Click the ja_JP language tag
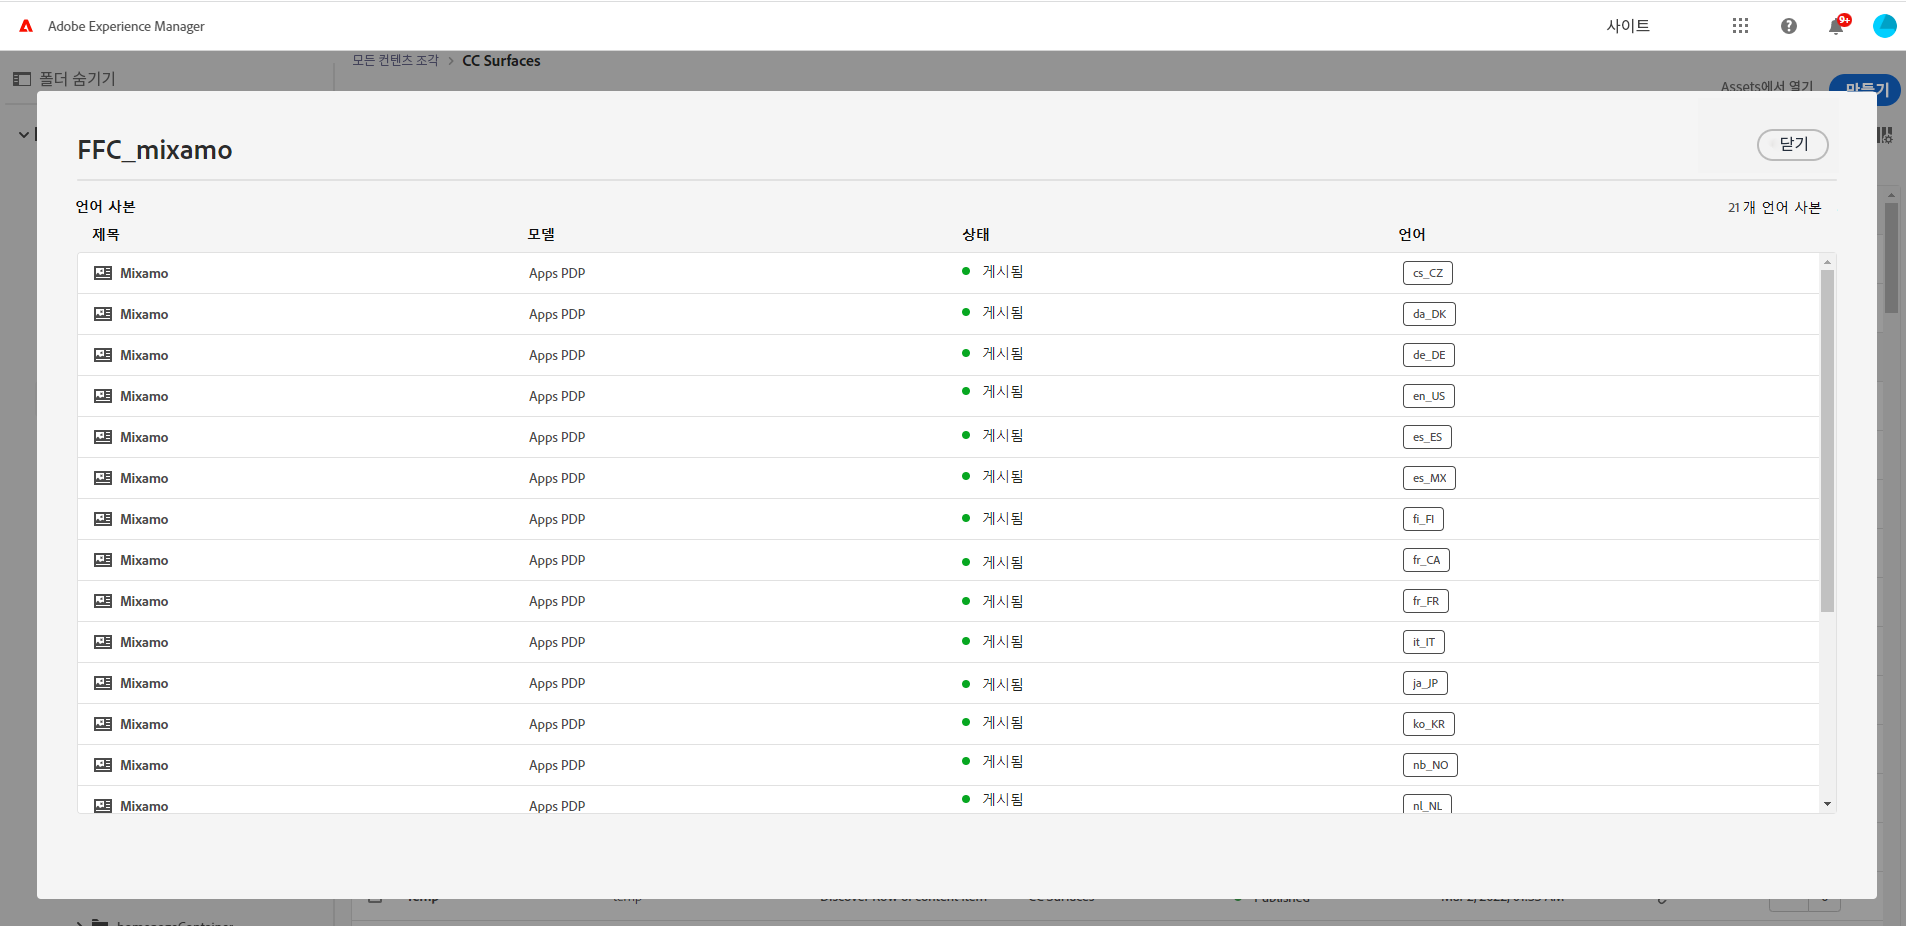Image resolution: width=1906 pixels, height=926 pixels. tap(1425, 683)
